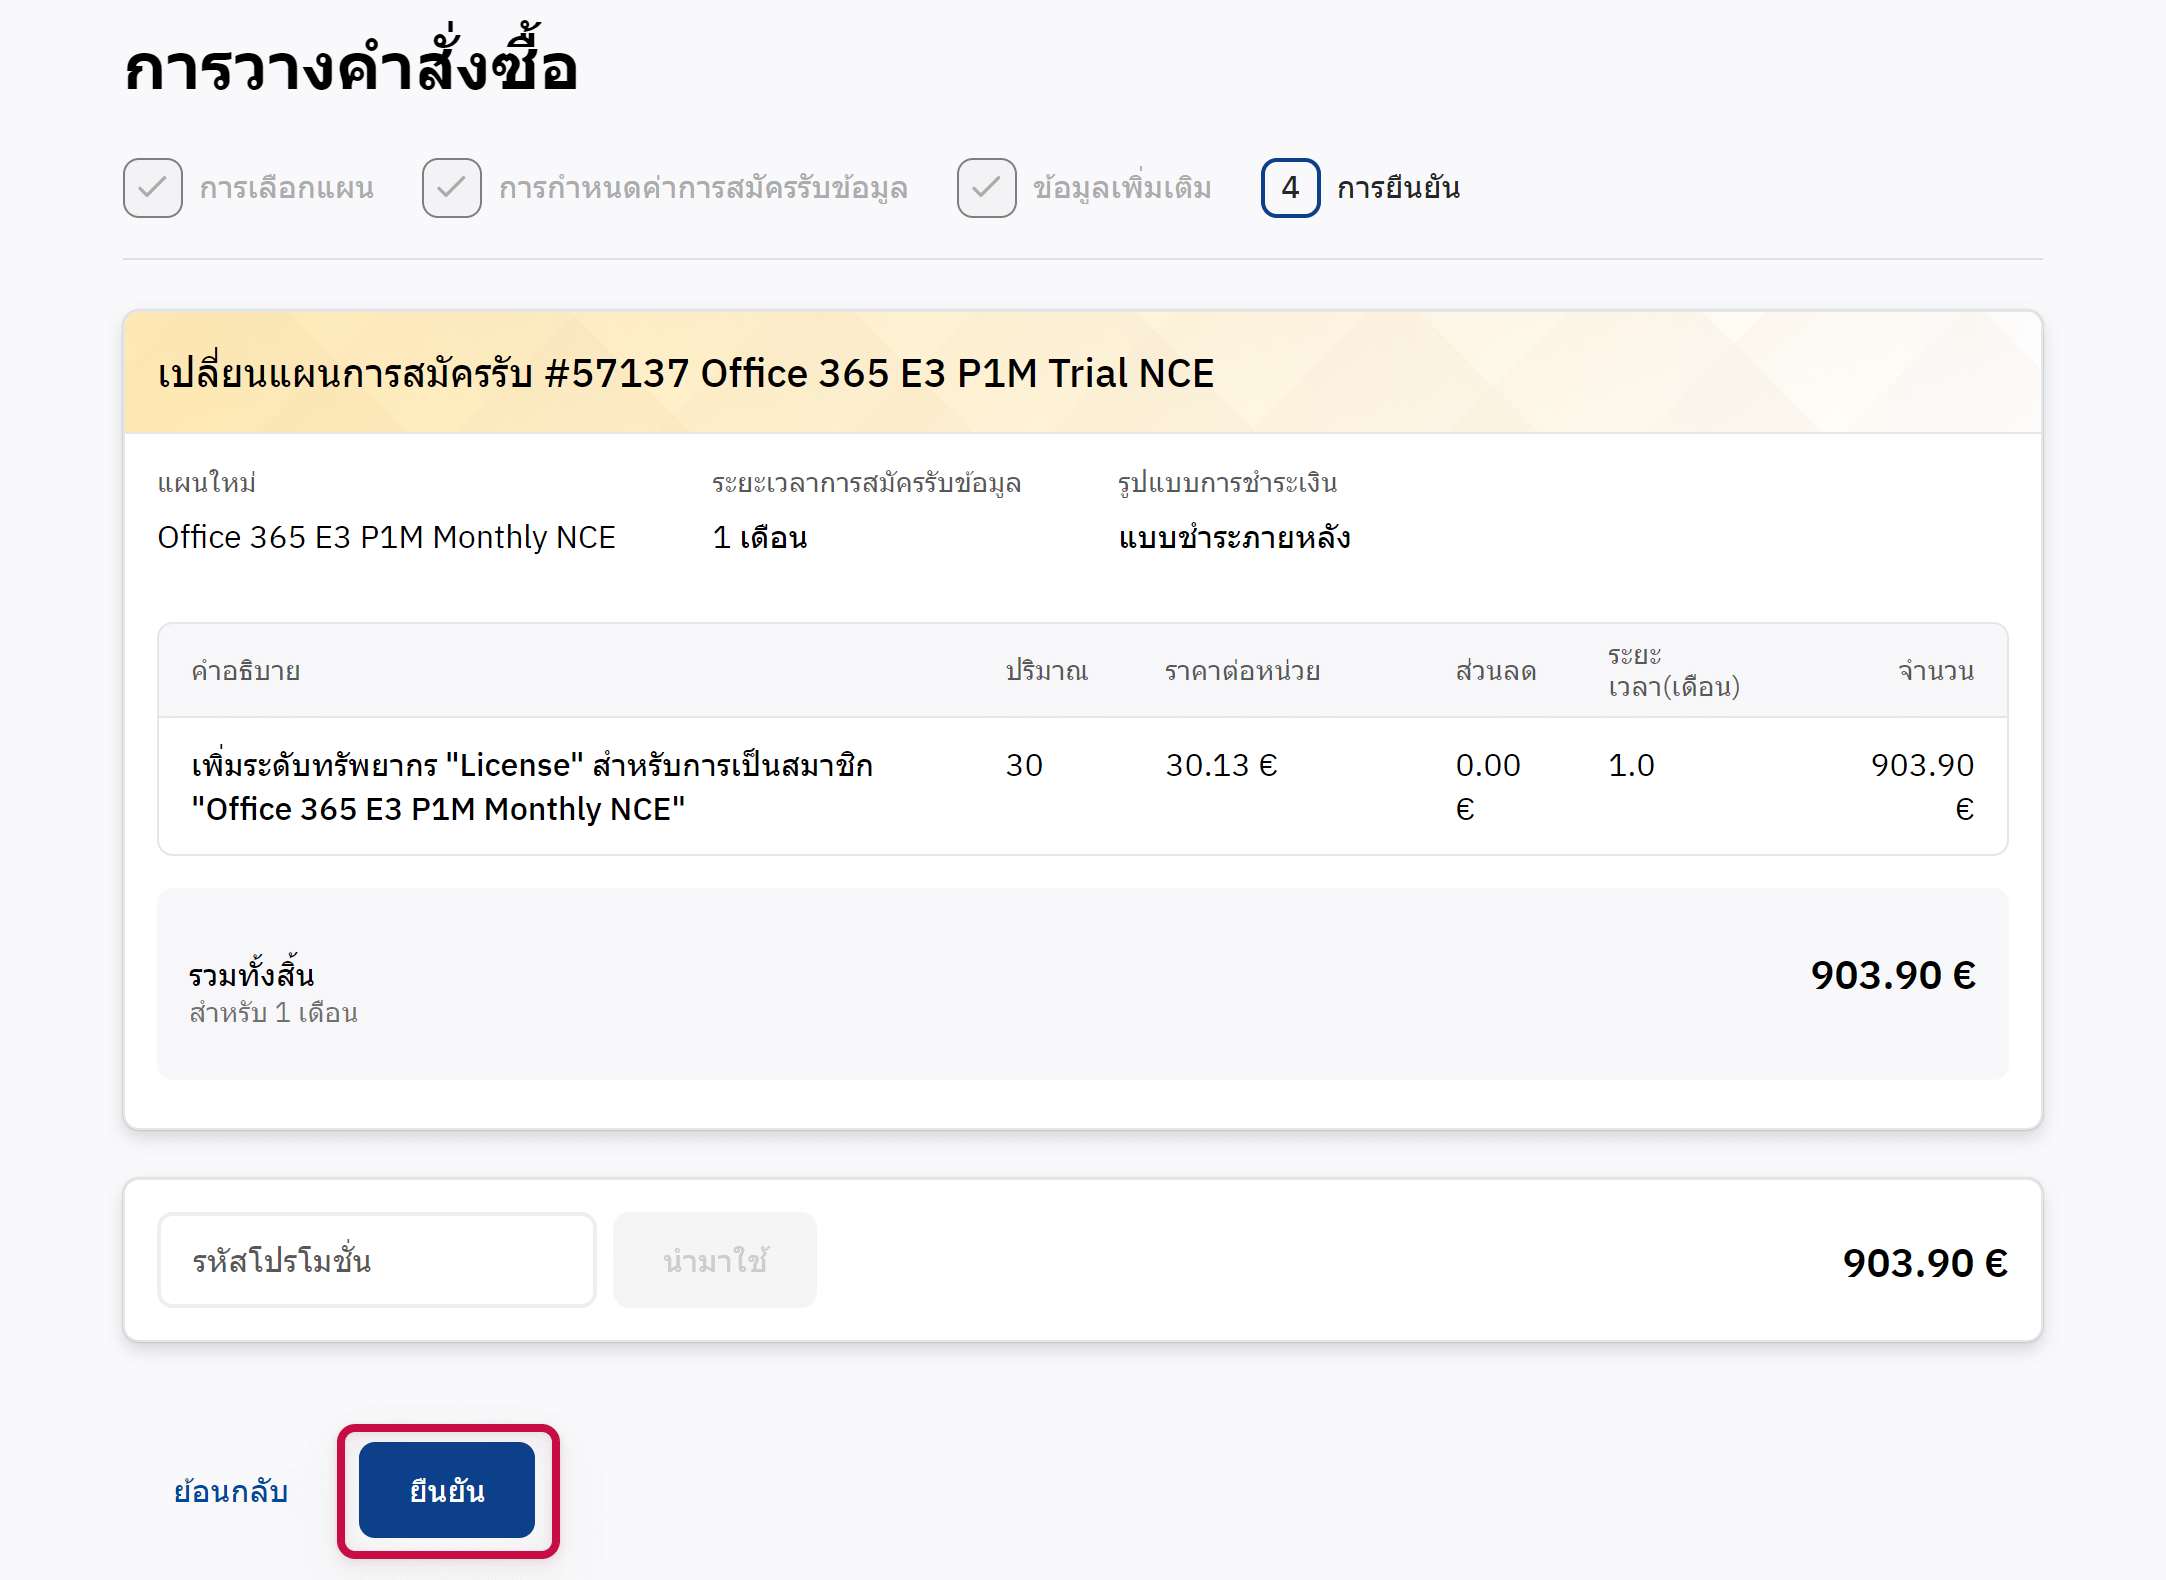The image size is (2166, 1580).
Task: Click the subscription configuration step checkmark icon
Action: [x=452, y=188]
